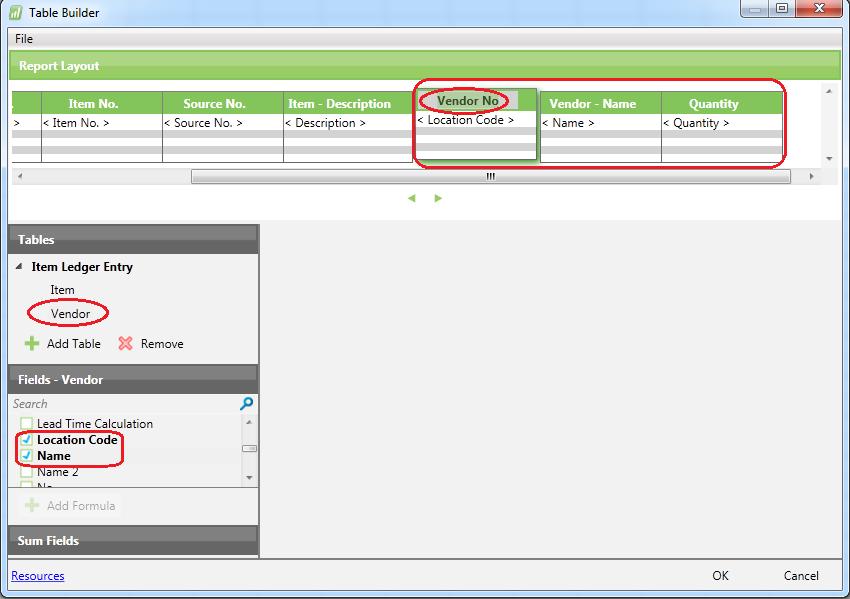Collapse the Item Ledger Entry node
The image size is (850, 599).
tap(20, 266)
